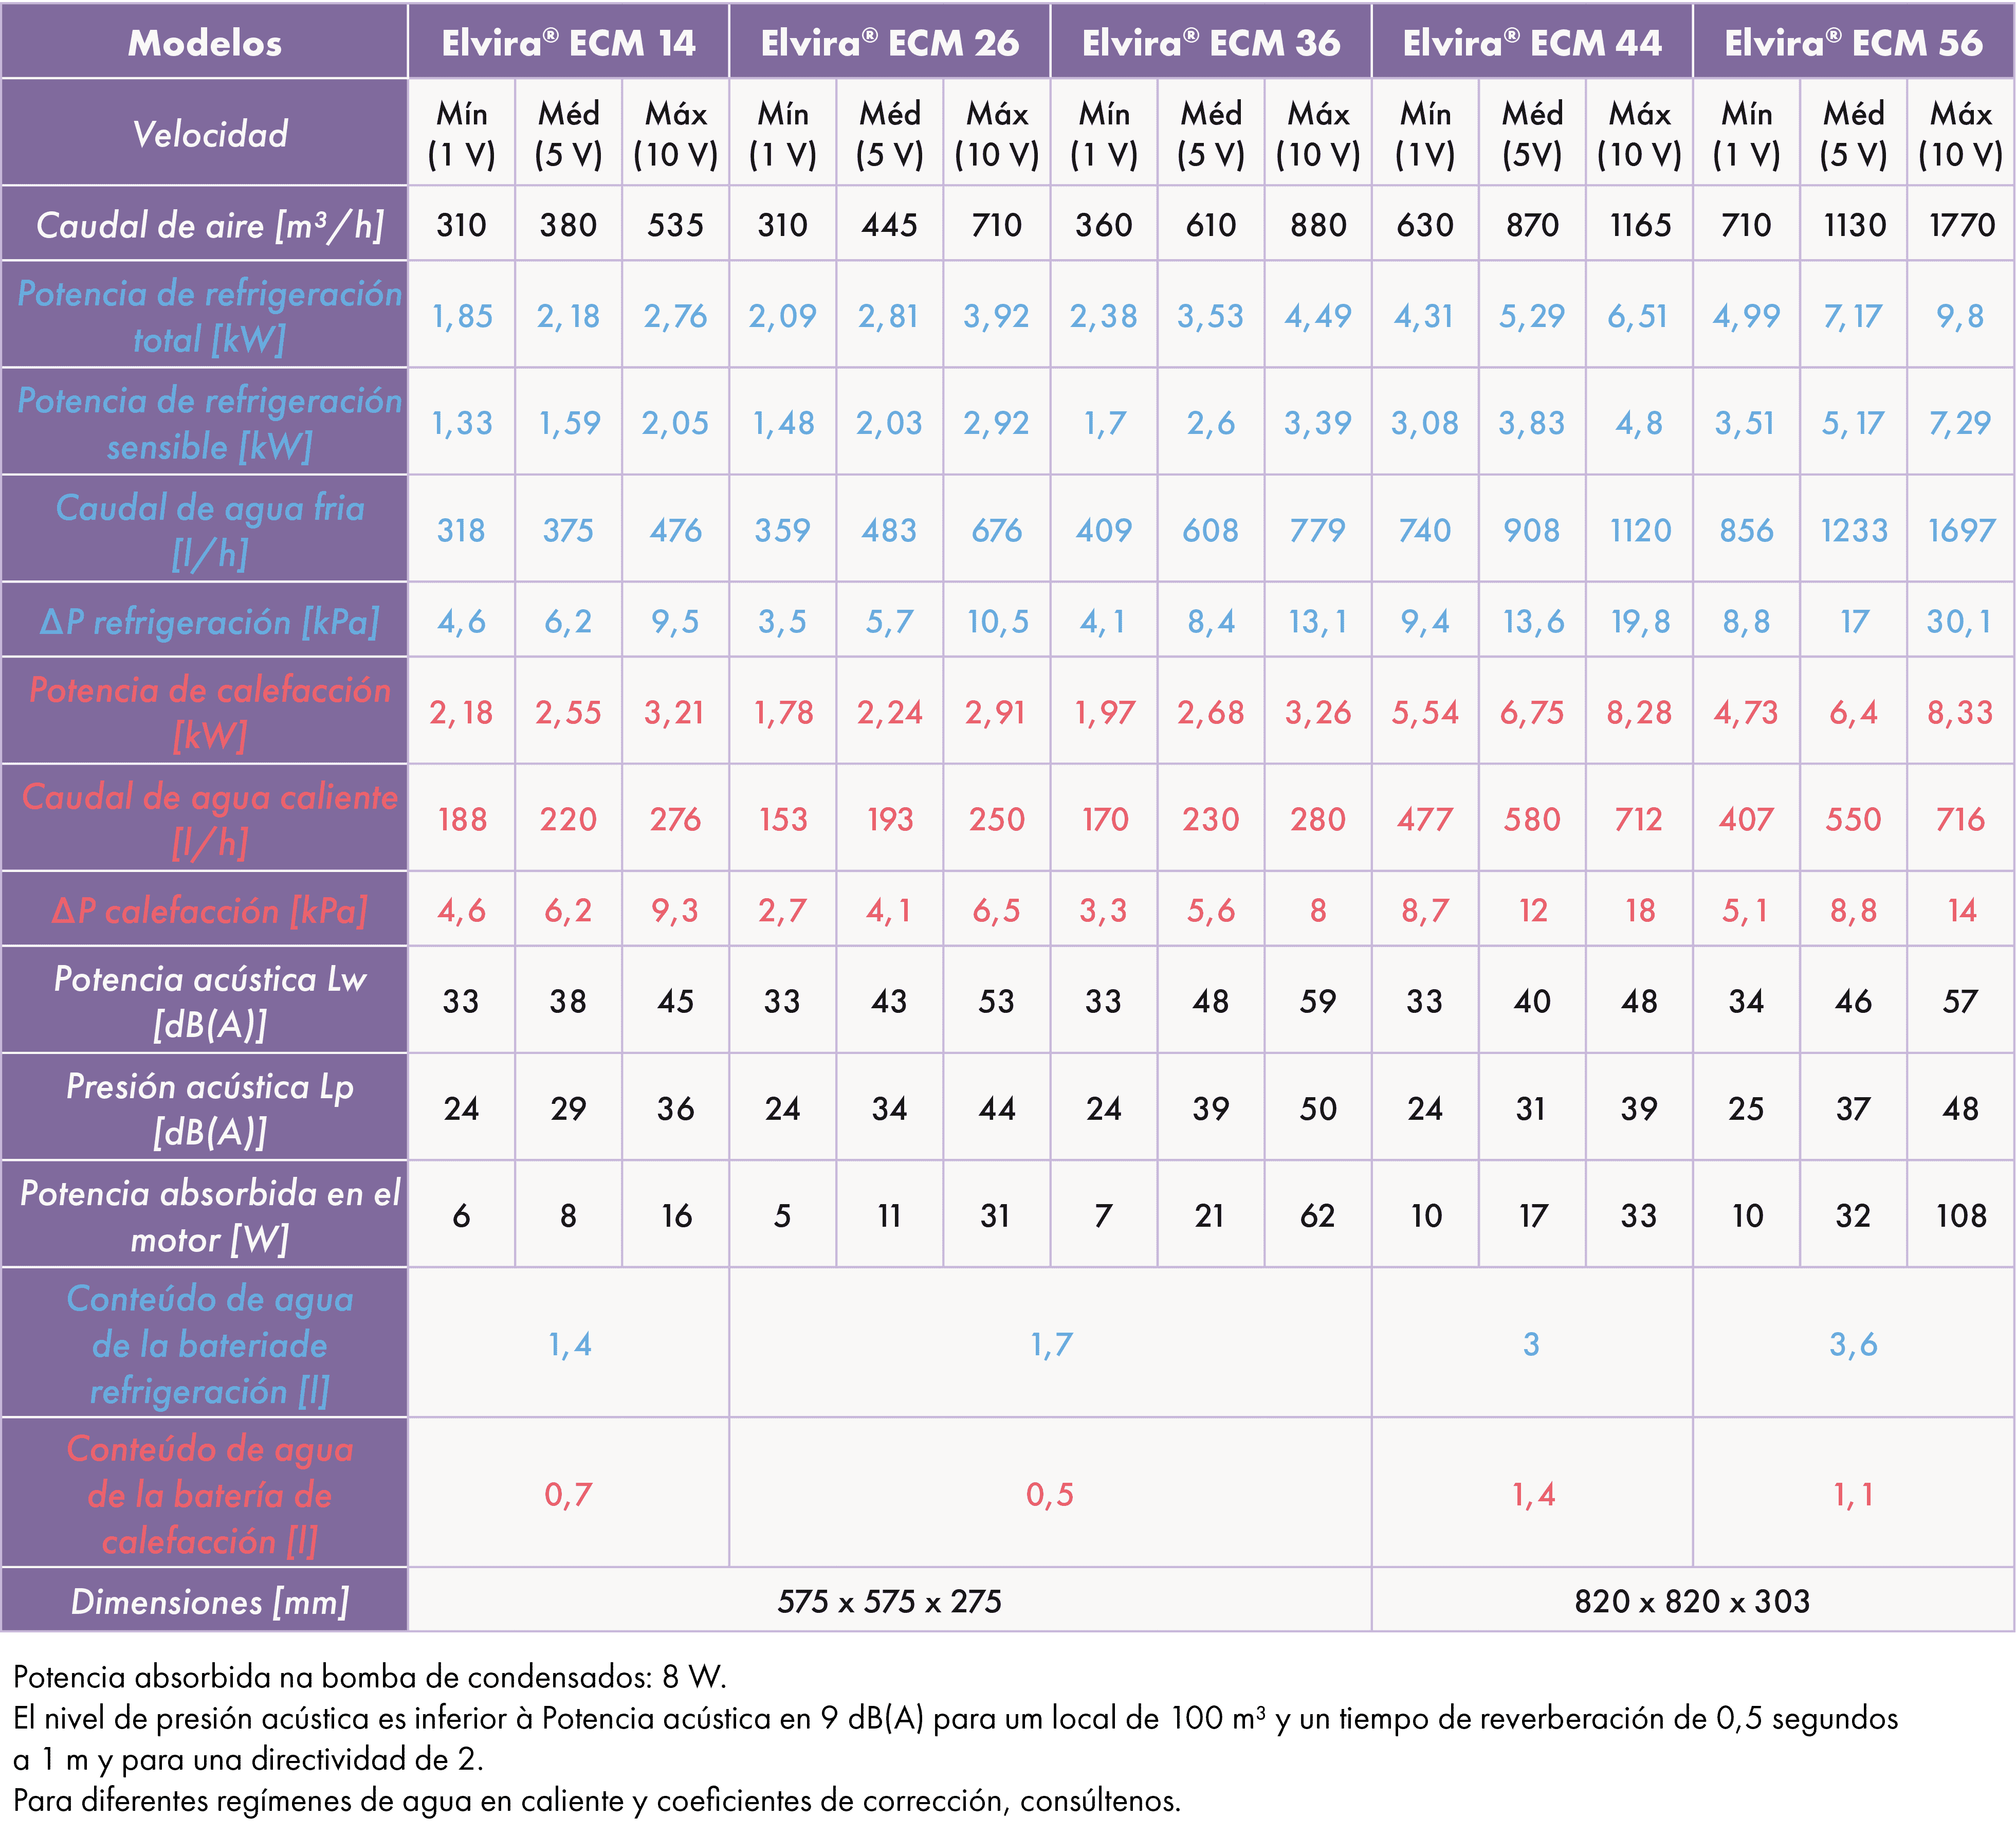Click the Elvira ECM 26 column header
The width and height of the screenshot is (2016, 1836).
(x=889, y=42)
